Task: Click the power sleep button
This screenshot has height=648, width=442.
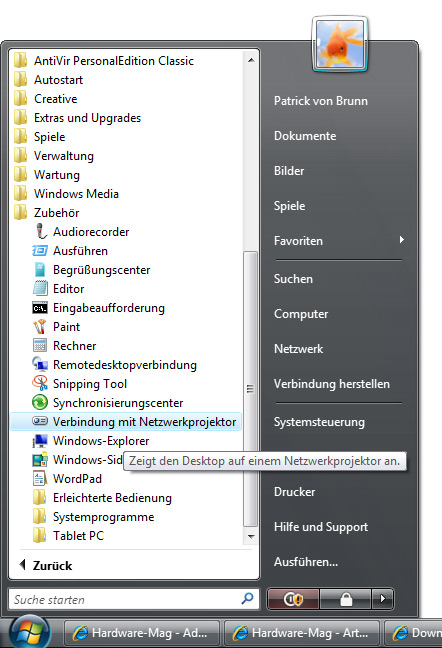Action: 293,599
